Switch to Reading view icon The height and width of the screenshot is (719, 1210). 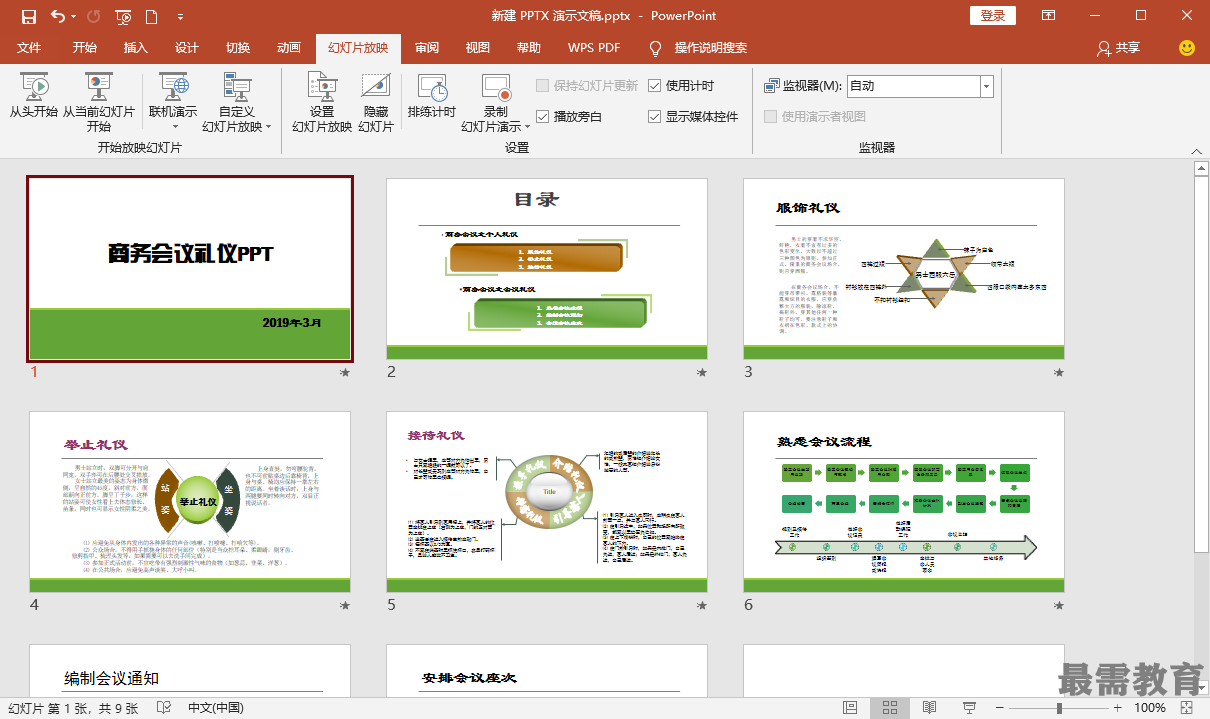pyautogui.click(x=929, y=708)
